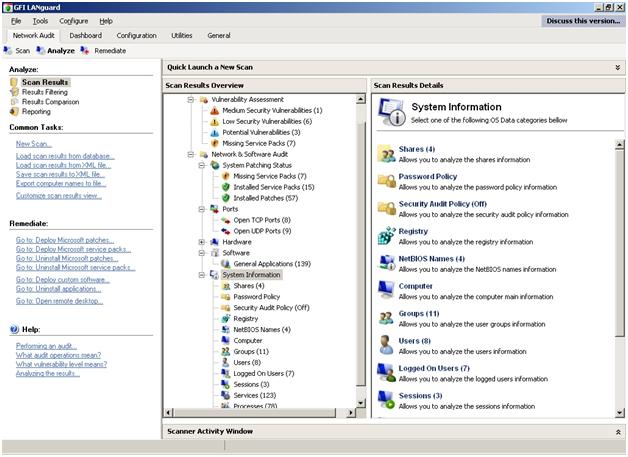628x457 pixels.
Task: Click the Logged On Users icon in details
Action: 386,372
